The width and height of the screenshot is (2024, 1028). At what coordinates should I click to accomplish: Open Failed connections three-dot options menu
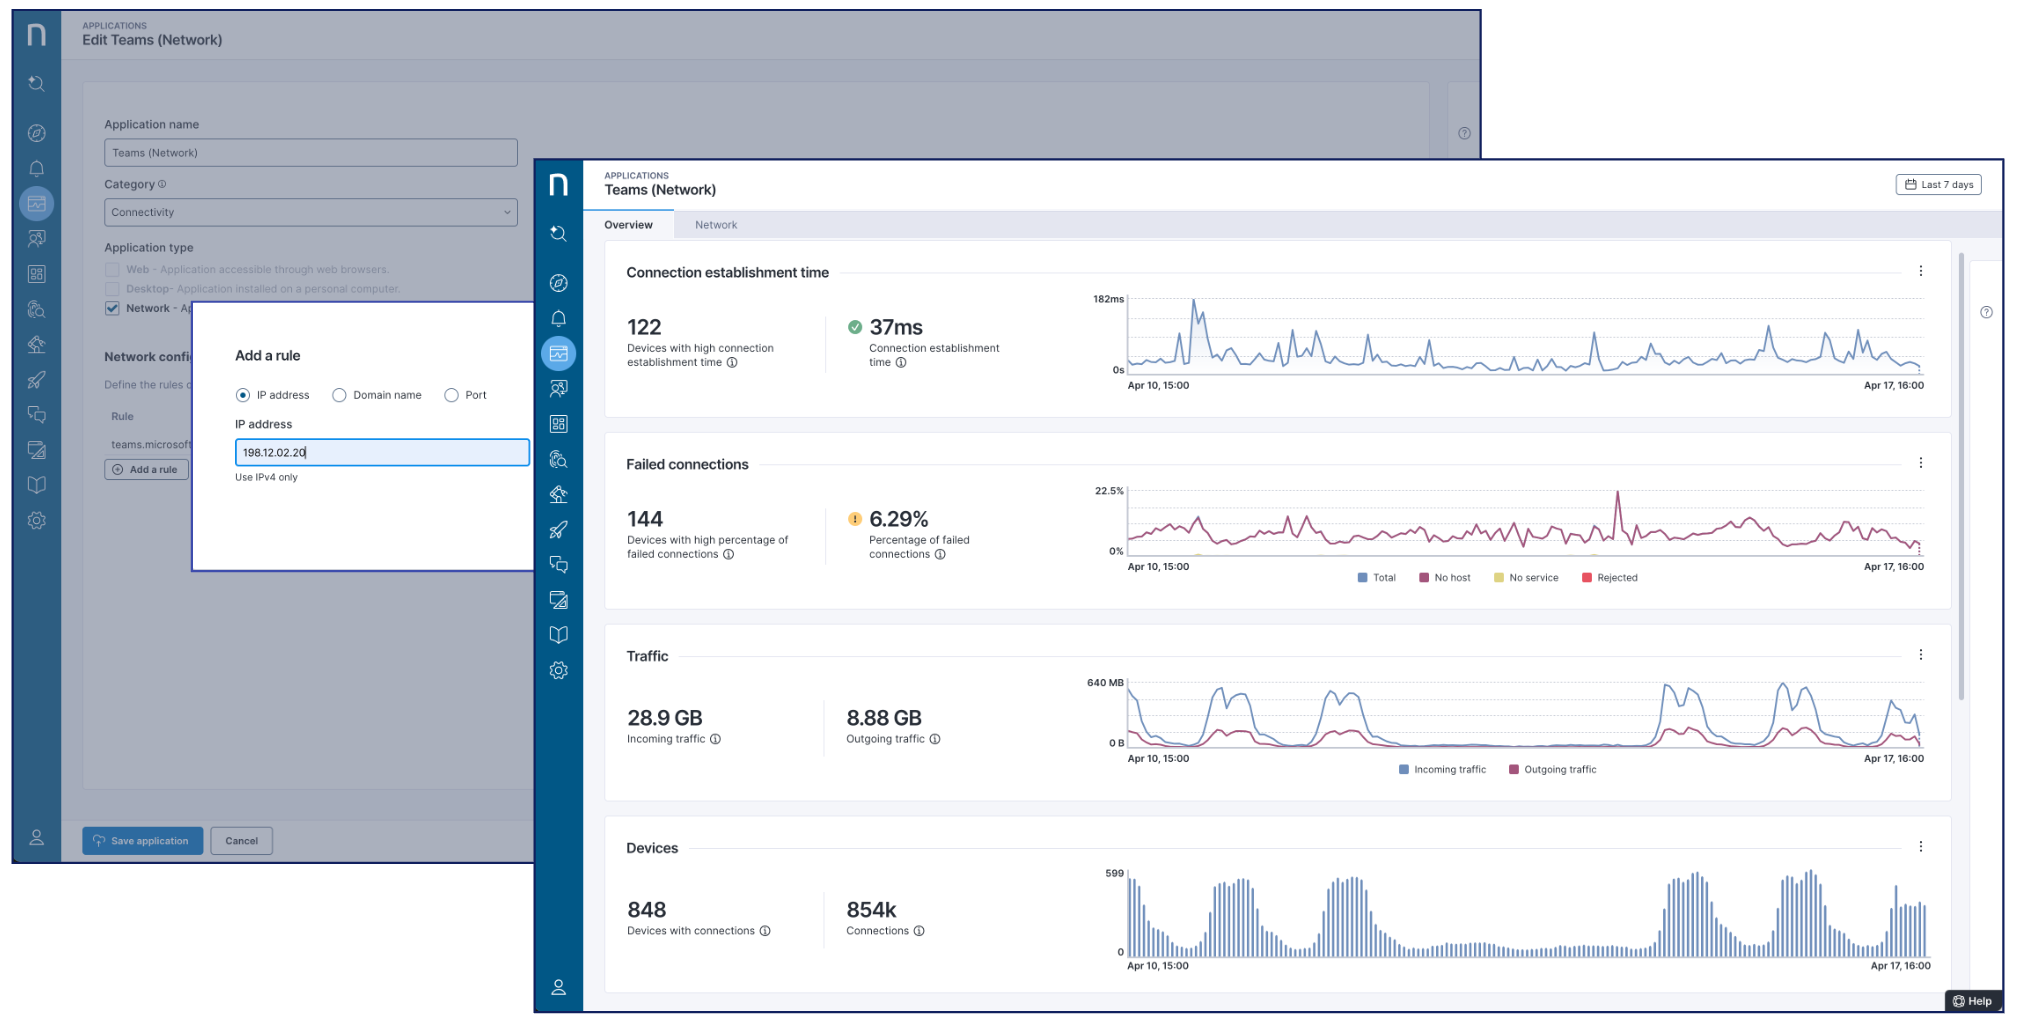pos(1920,464)
